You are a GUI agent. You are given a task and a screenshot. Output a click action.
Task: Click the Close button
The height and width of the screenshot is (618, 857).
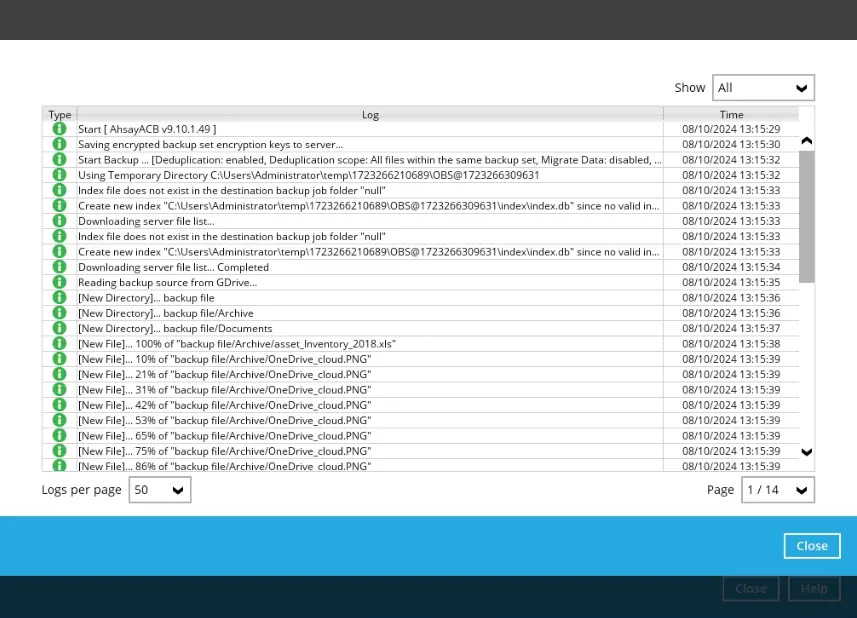click(x=811, y=545)
